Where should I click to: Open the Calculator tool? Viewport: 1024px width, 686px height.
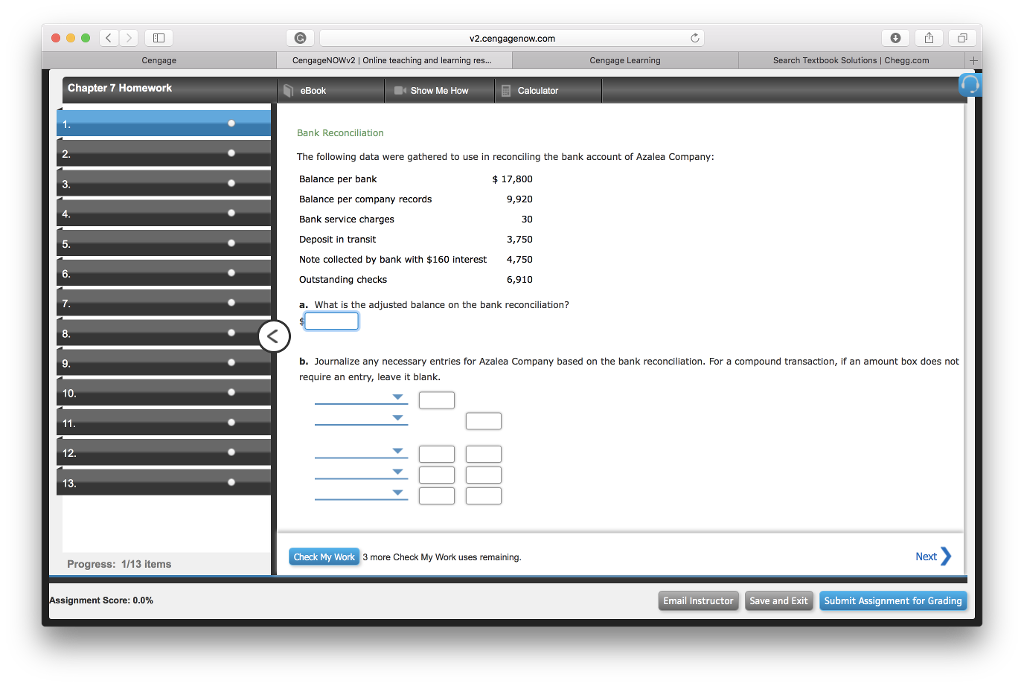point(548,91)
